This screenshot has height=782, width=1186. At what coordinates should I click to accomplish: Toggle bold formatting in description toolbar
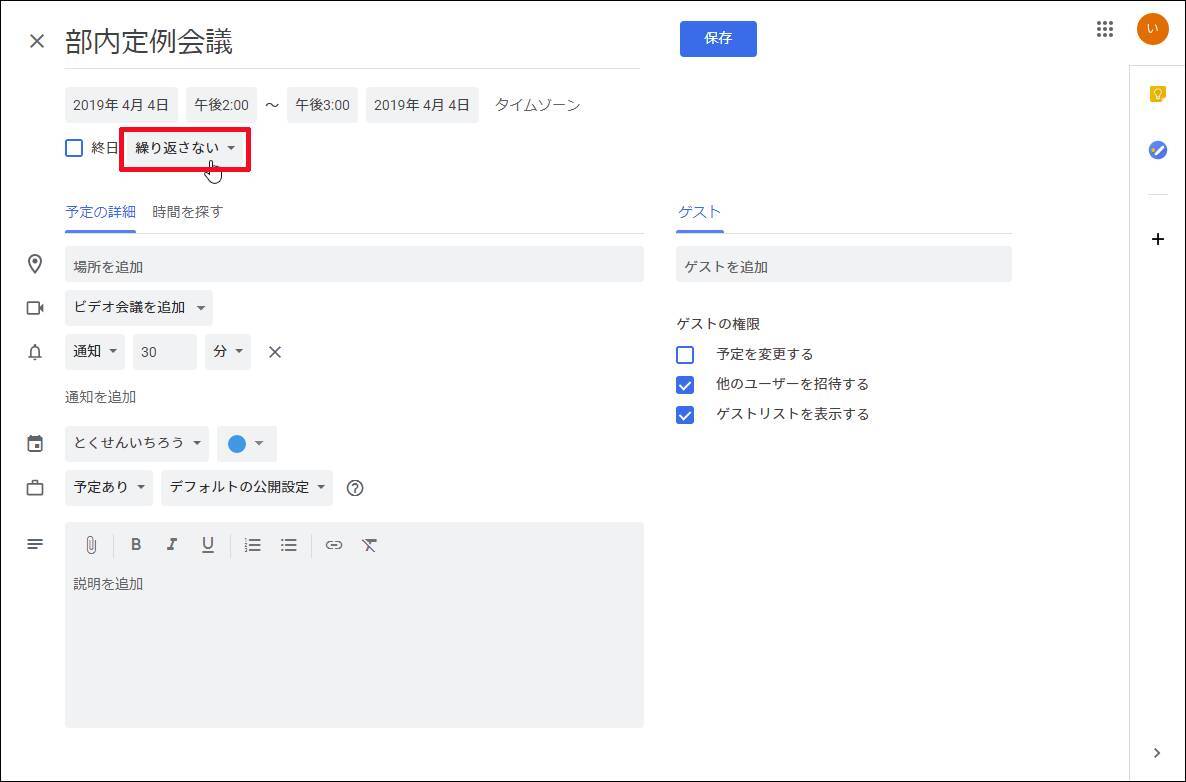tap(136, 545)
